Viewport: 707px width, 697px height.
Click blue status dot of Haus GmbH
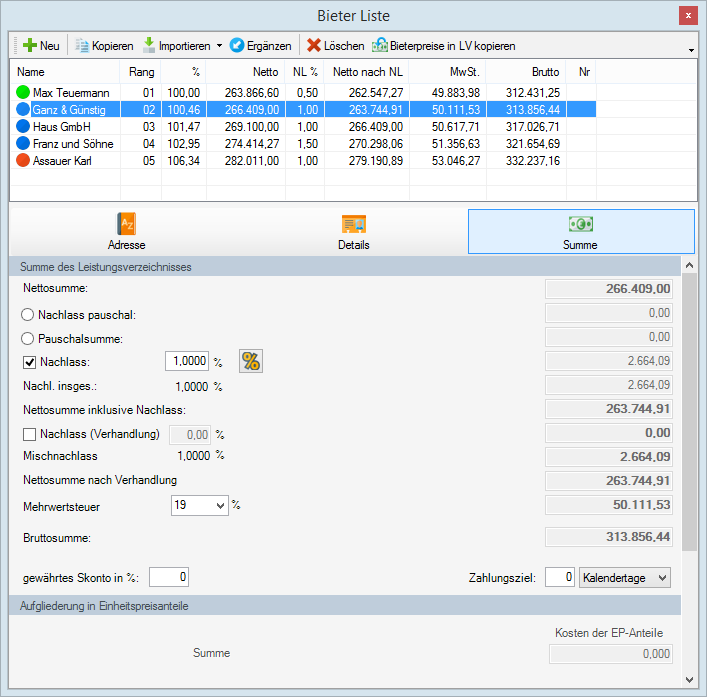pyautogui.click(x=23, y=126)
